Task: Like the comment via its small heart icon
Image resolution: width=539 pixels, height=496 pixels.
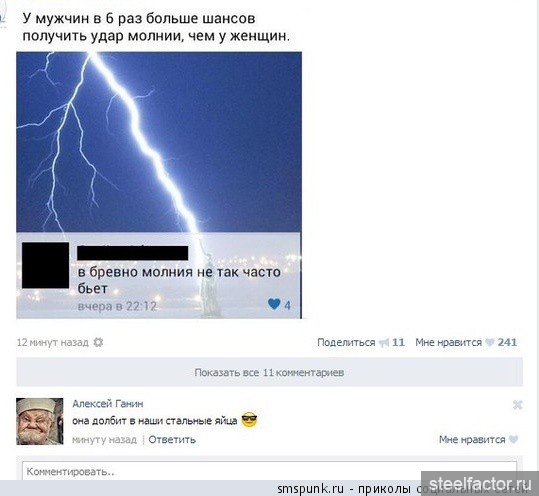Action: pyautogui.click(x=513, y=439)
